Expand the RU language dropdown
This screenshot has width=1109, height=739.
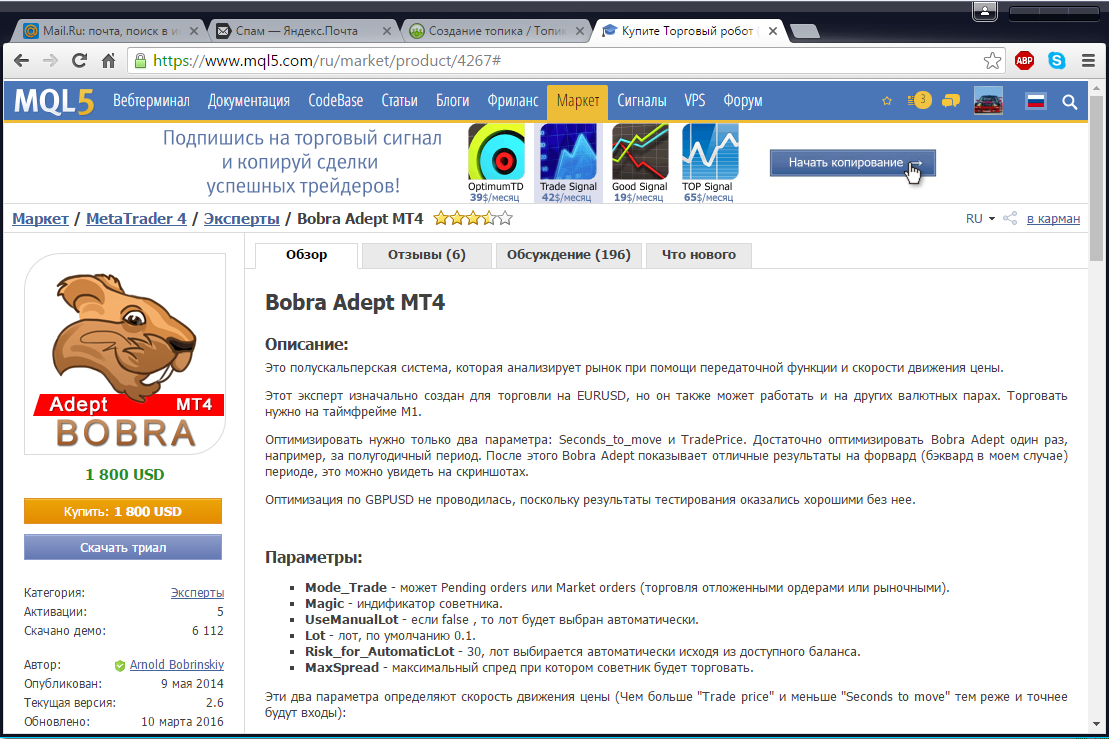coord(980,219)
